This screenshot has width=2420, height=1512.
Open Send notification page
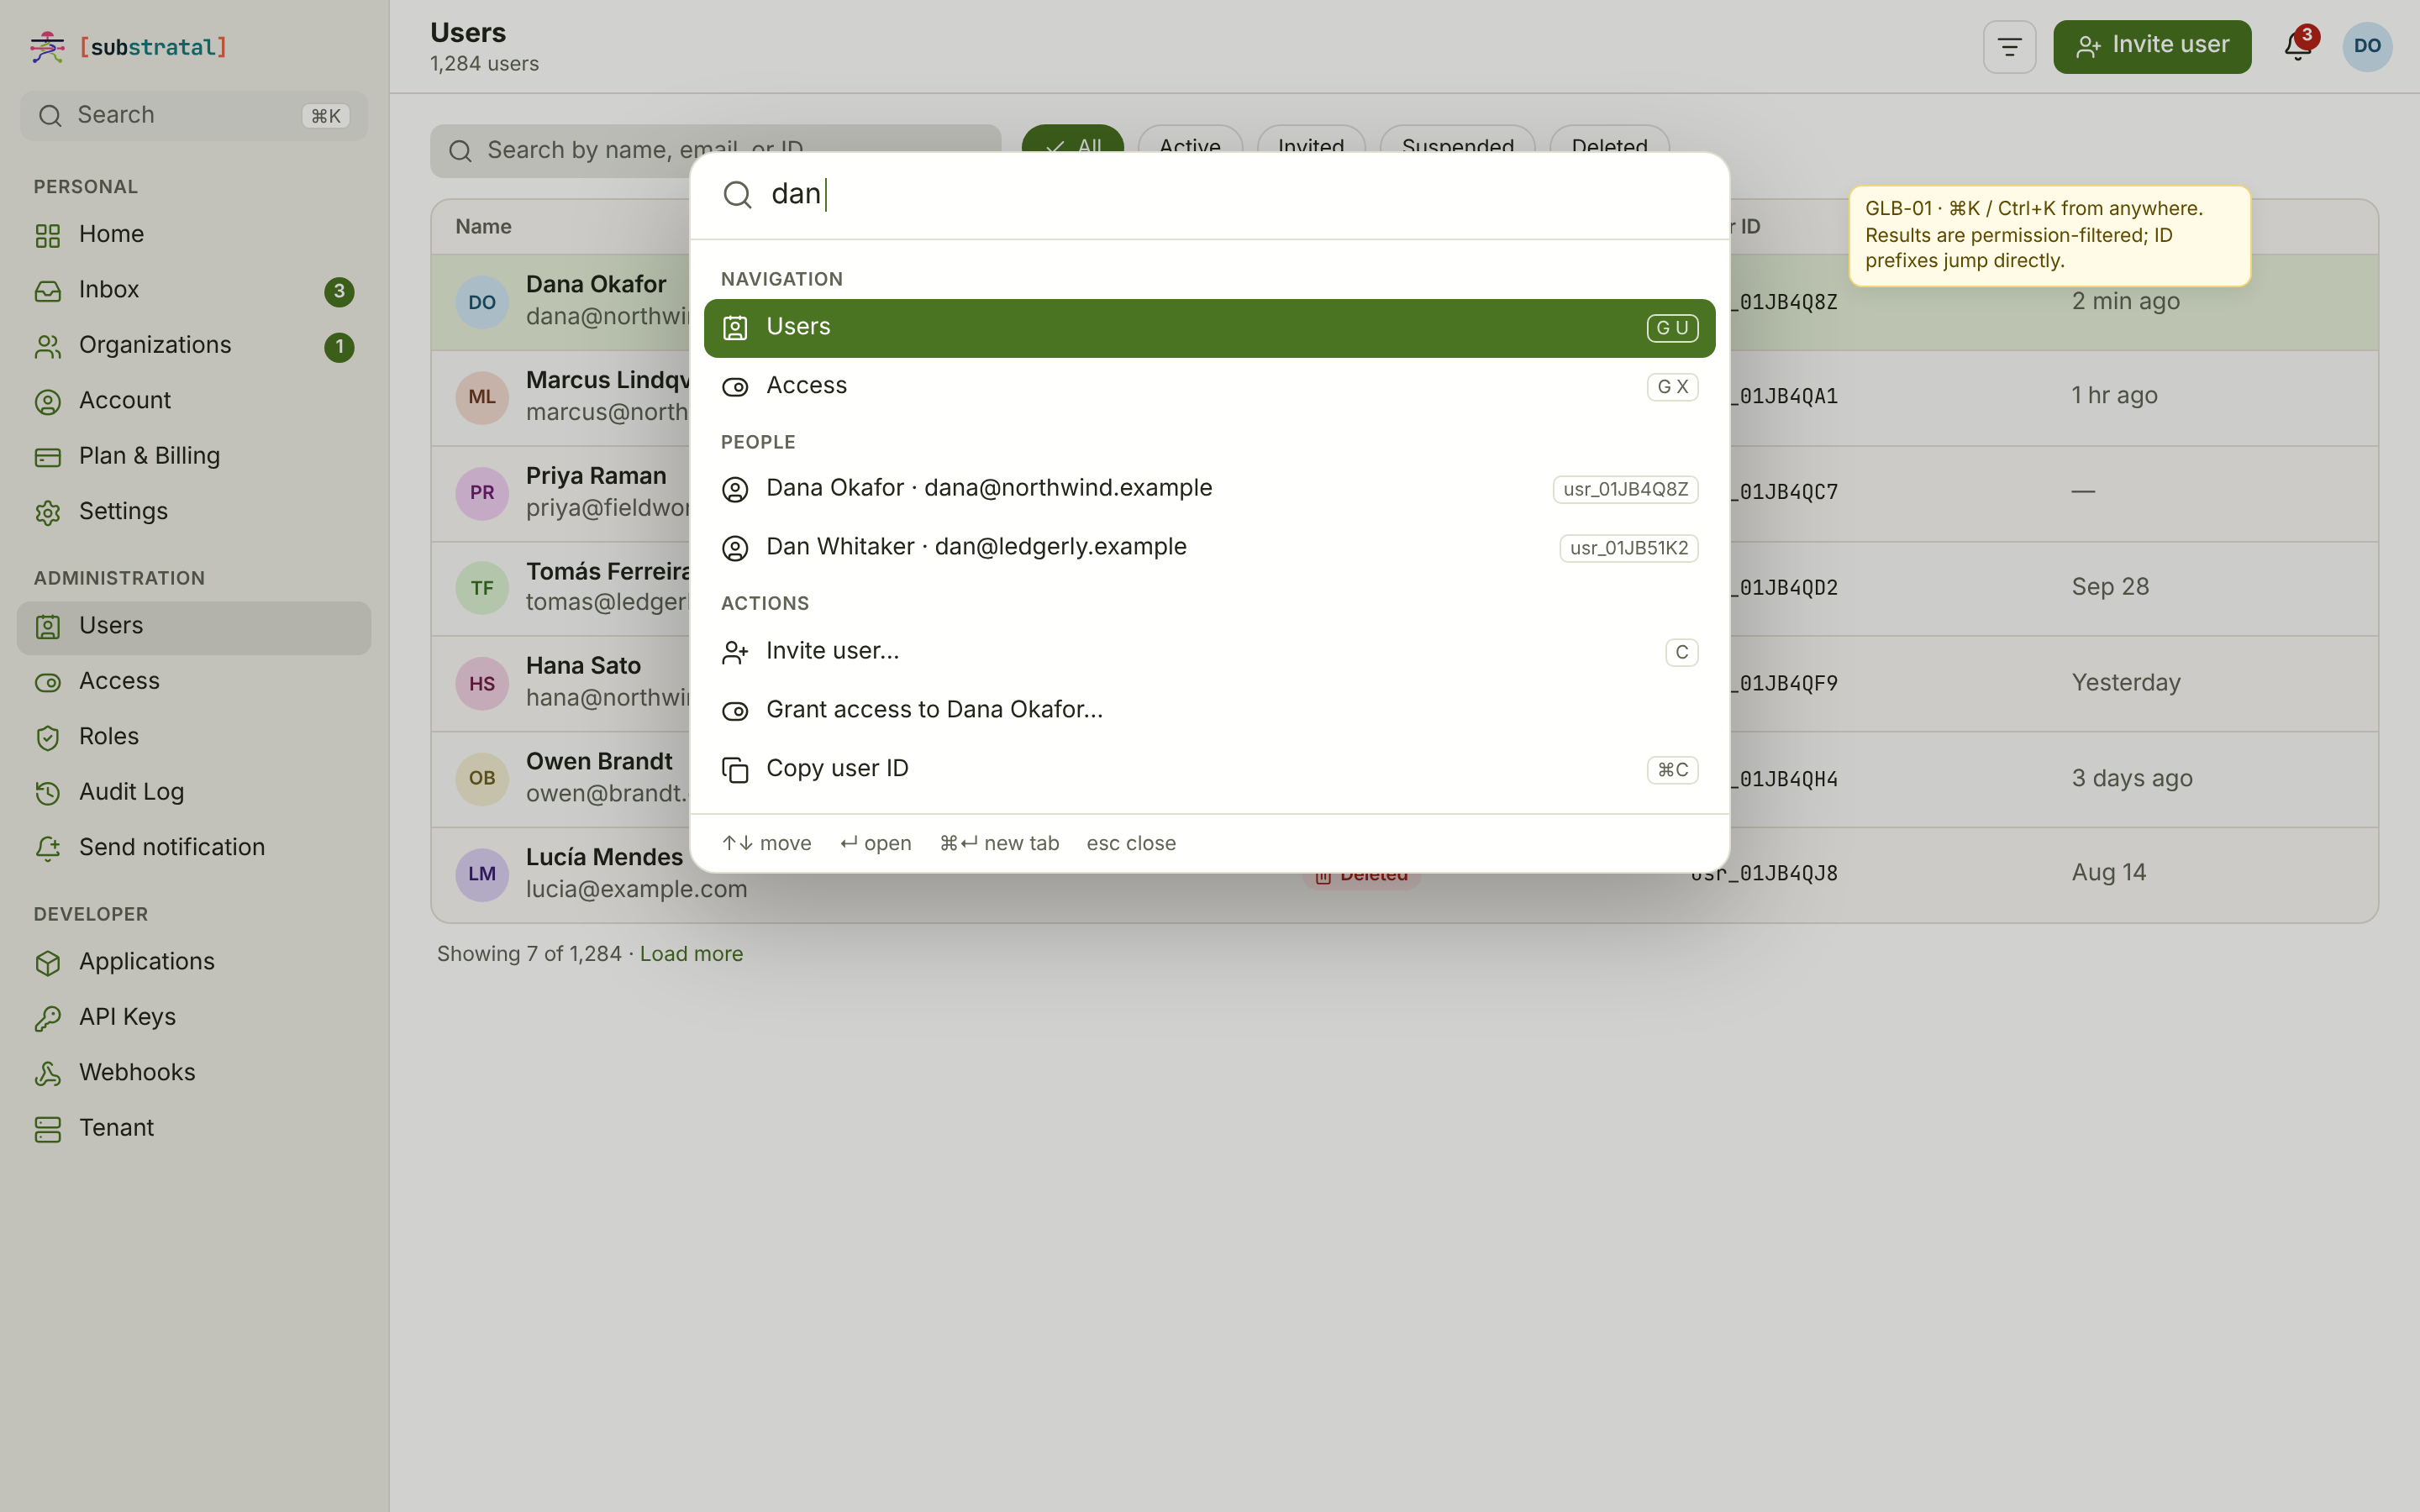coord(193,848)
